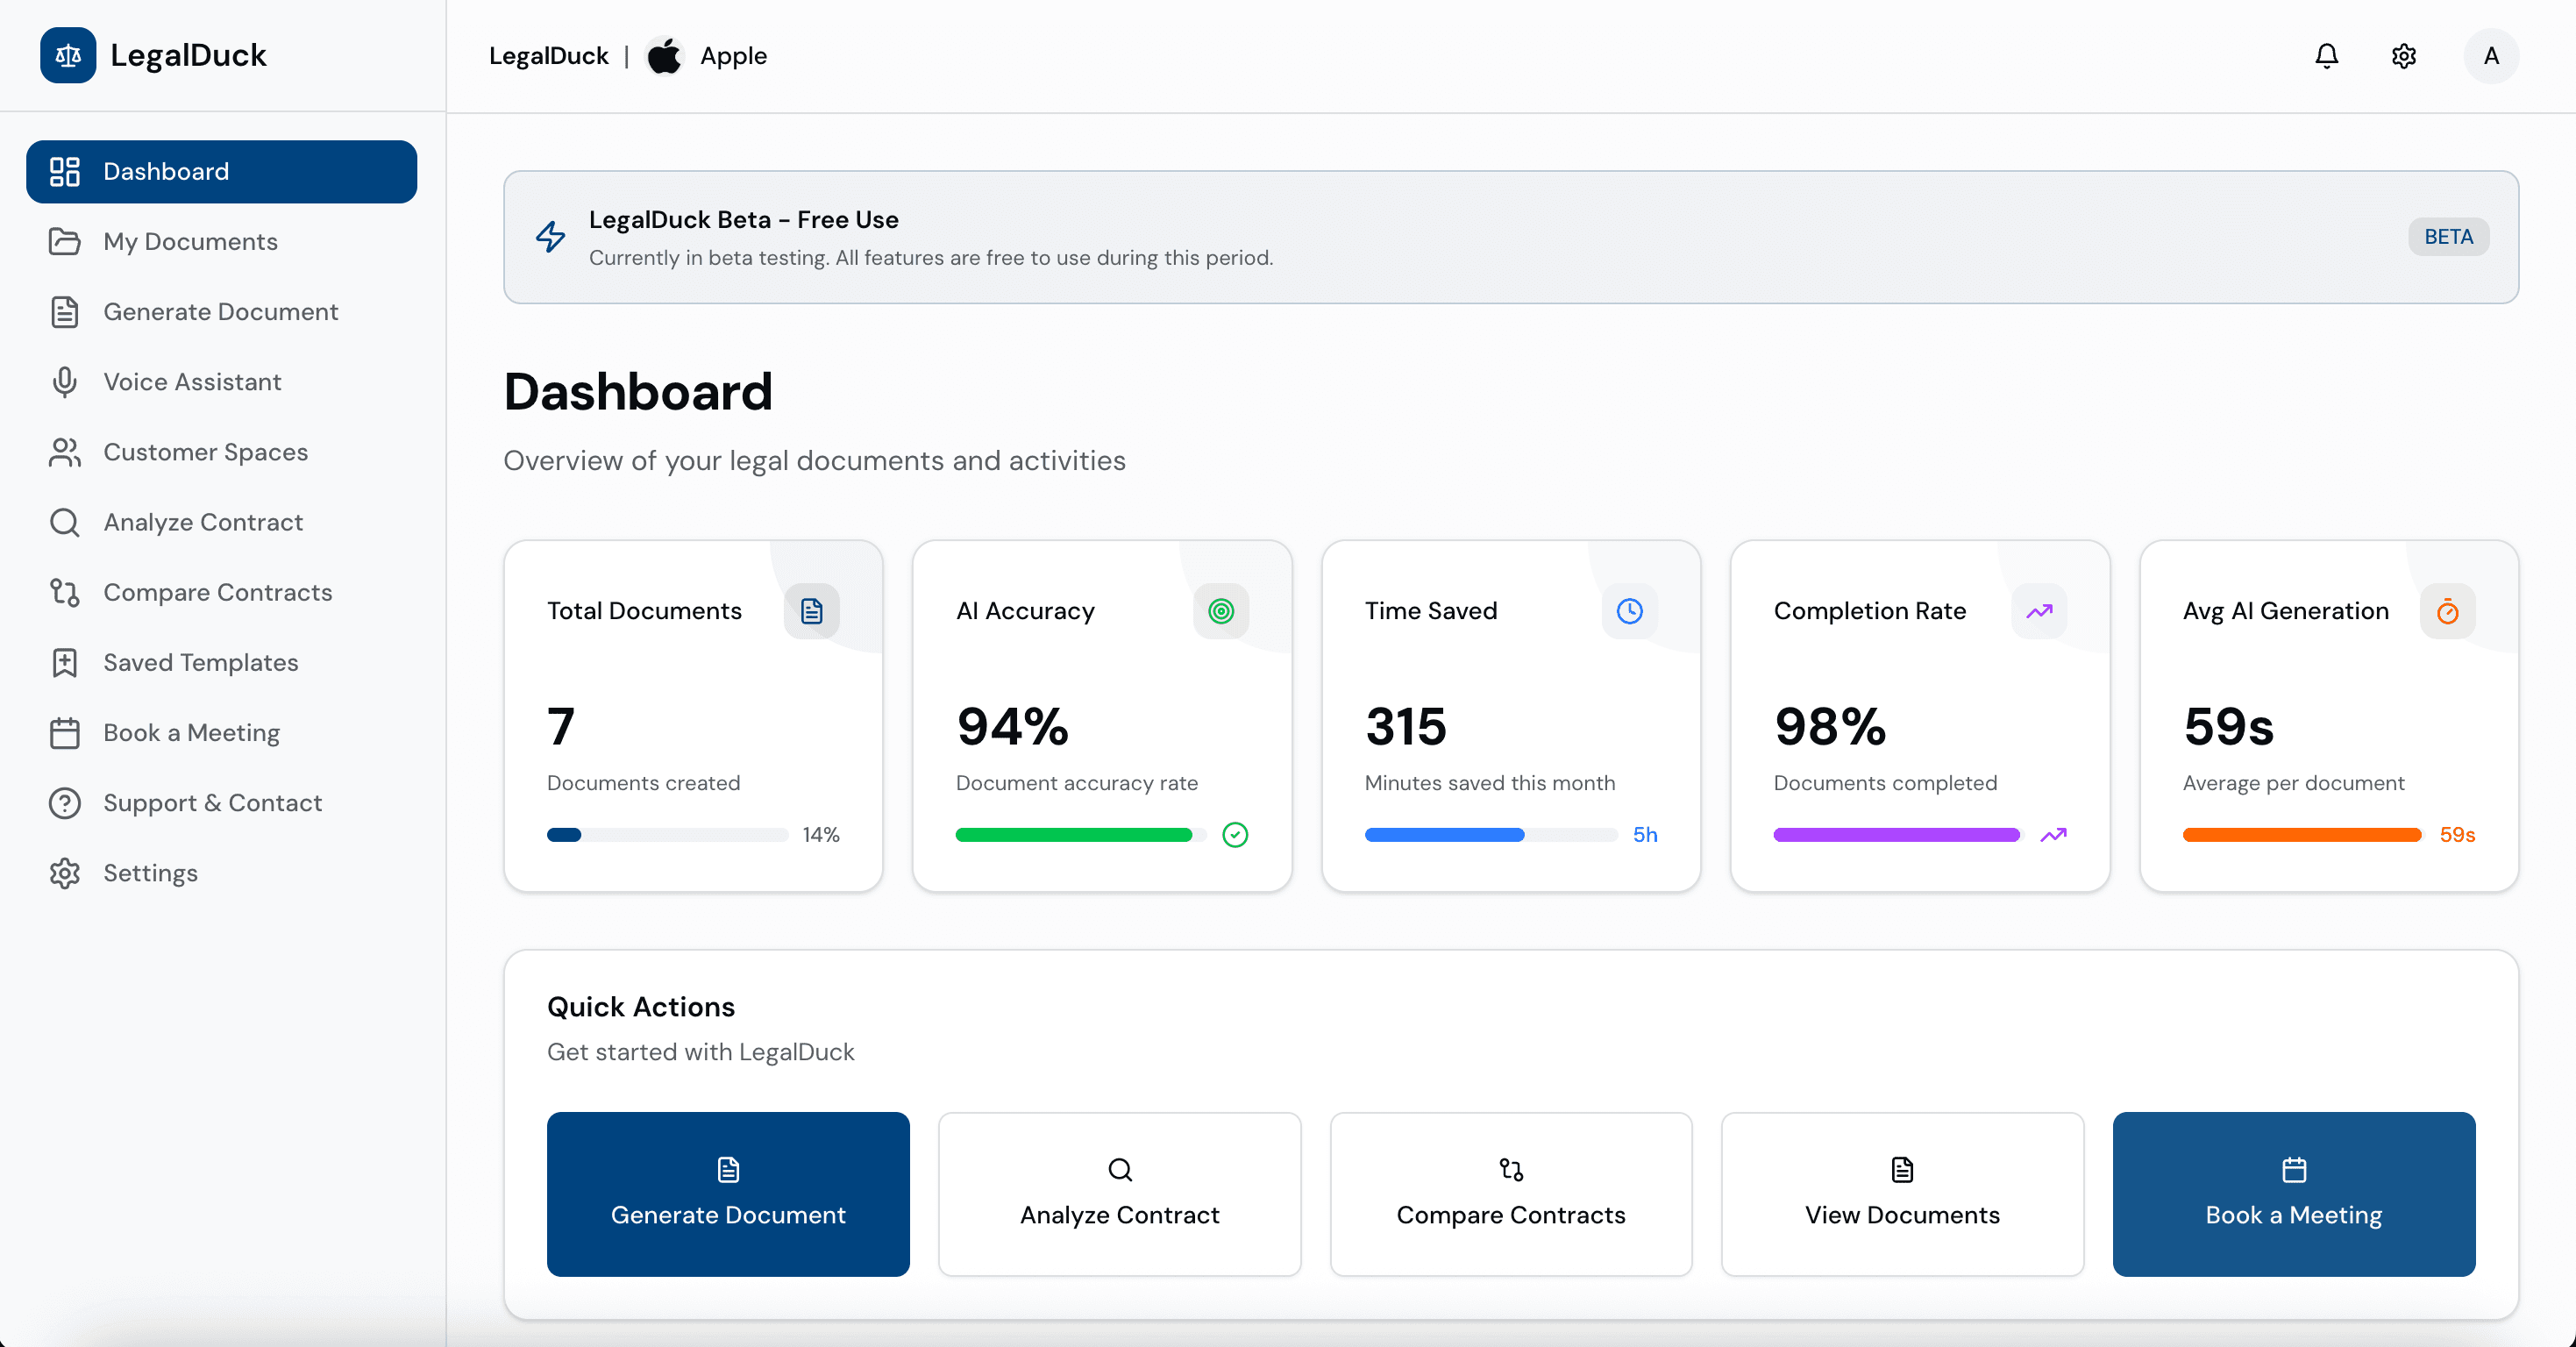2576x1347 pixels.
Task: Click the Avg AI Generation timer icon
Action: (2447, 611)
